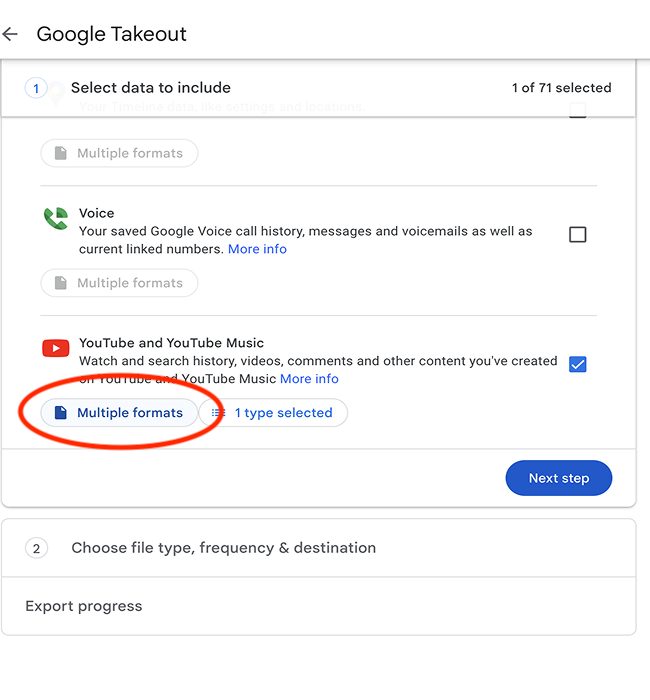Screen dimensions: 650x700
Task: Go back using the arrow icon
Action: (x=11, y=34)
